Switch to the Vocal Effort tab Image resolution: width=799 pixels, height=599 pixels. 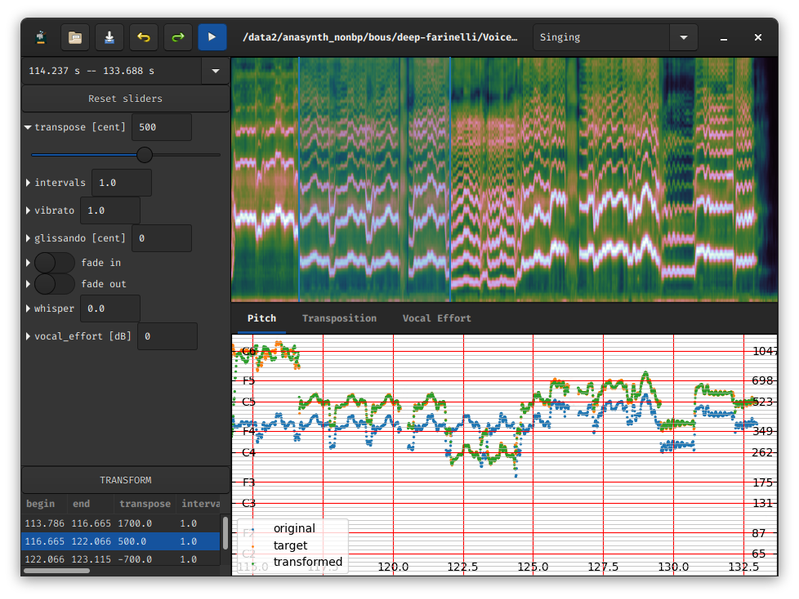(x=437, y=318)
